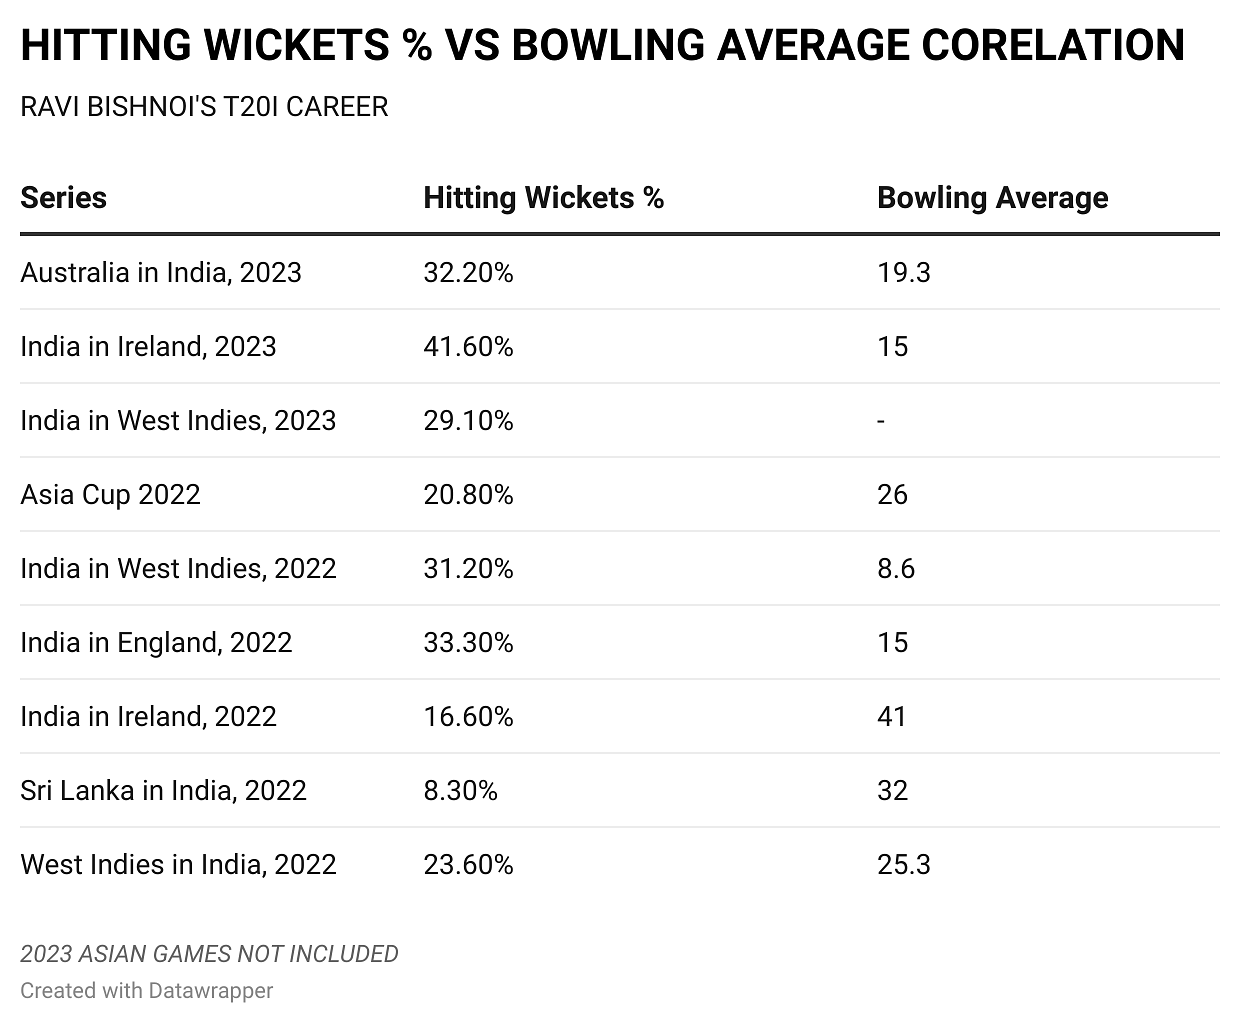Viewport: 1240px width, 1024px height.
Task: Click the 25.3 bowling average value
Action: [903, 865]
